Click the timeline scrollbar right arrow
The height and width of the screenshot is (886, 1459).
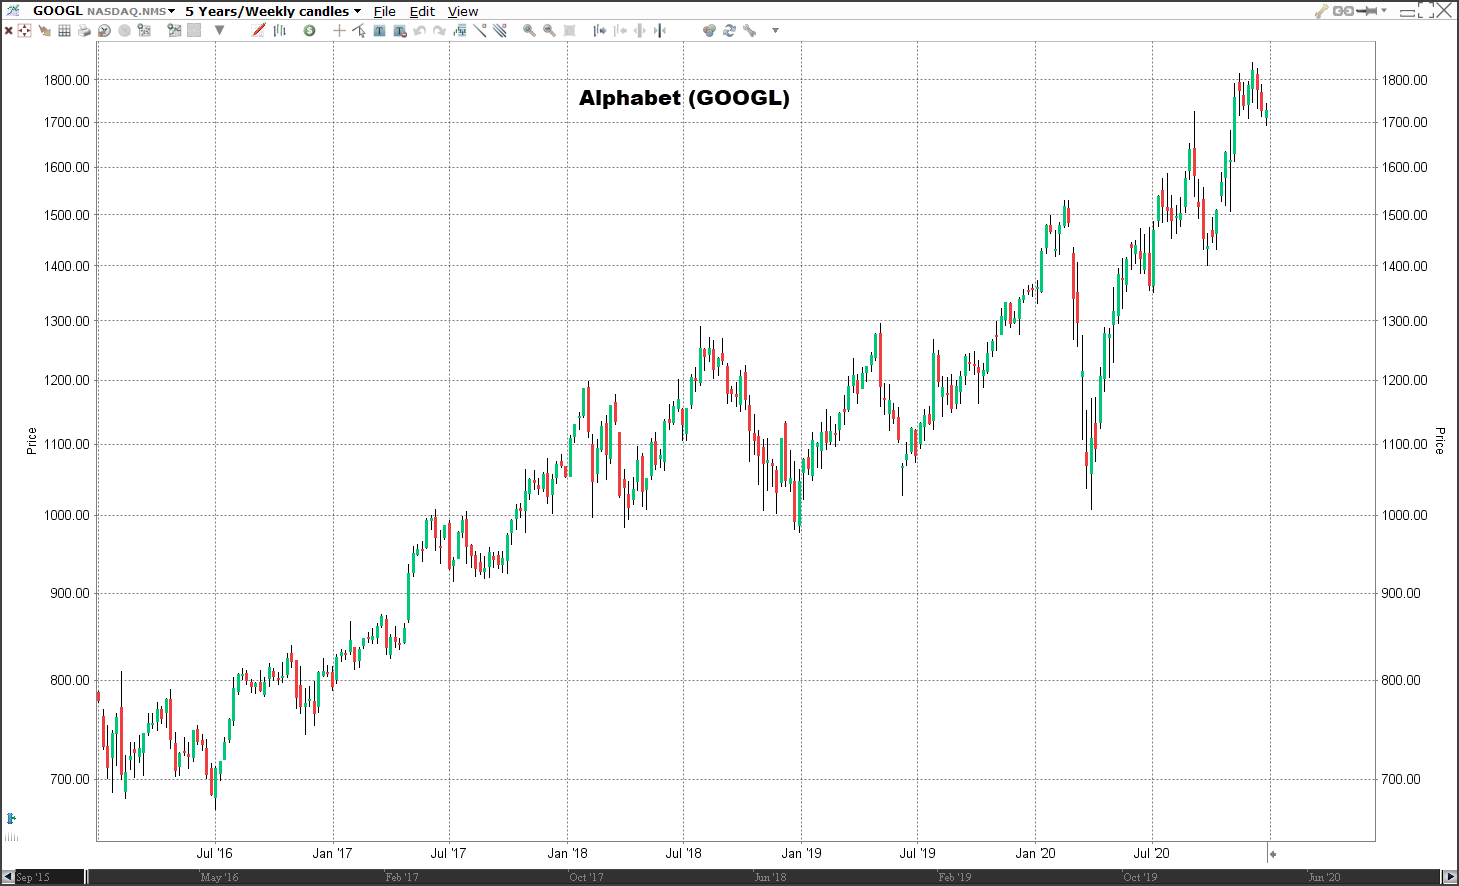point(1451,877)
